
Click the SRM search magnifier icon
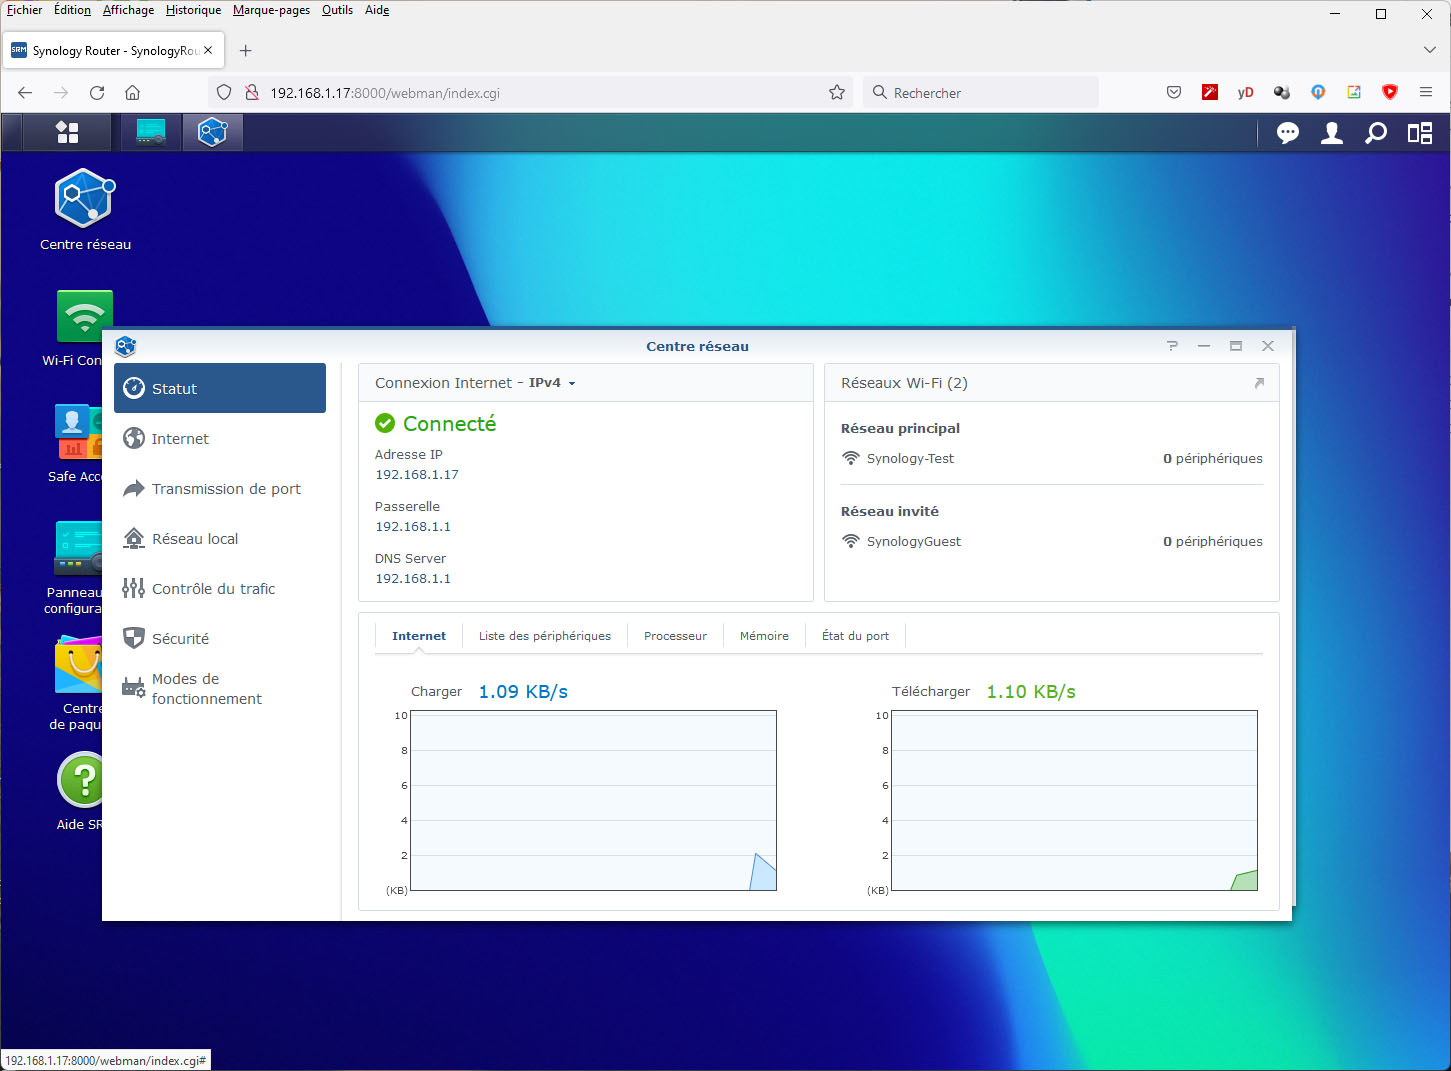click(x=1376, y=133)
